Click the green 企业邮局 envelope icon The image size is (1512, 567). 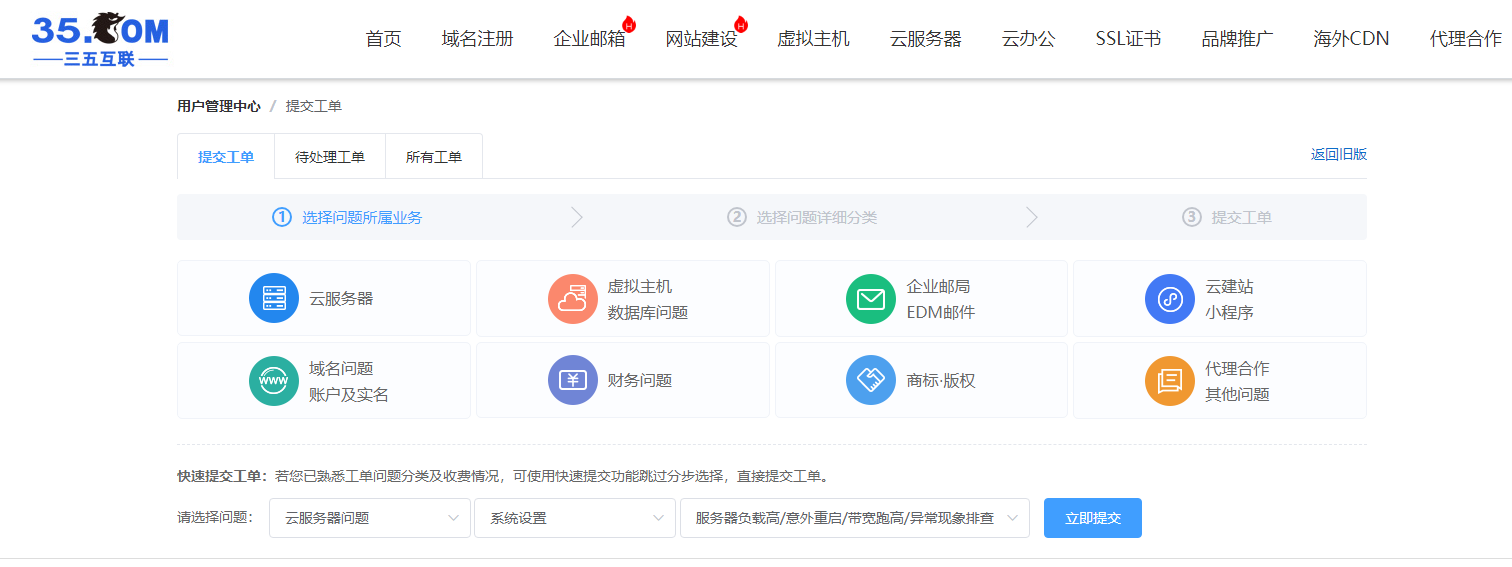tap(871, 298)
